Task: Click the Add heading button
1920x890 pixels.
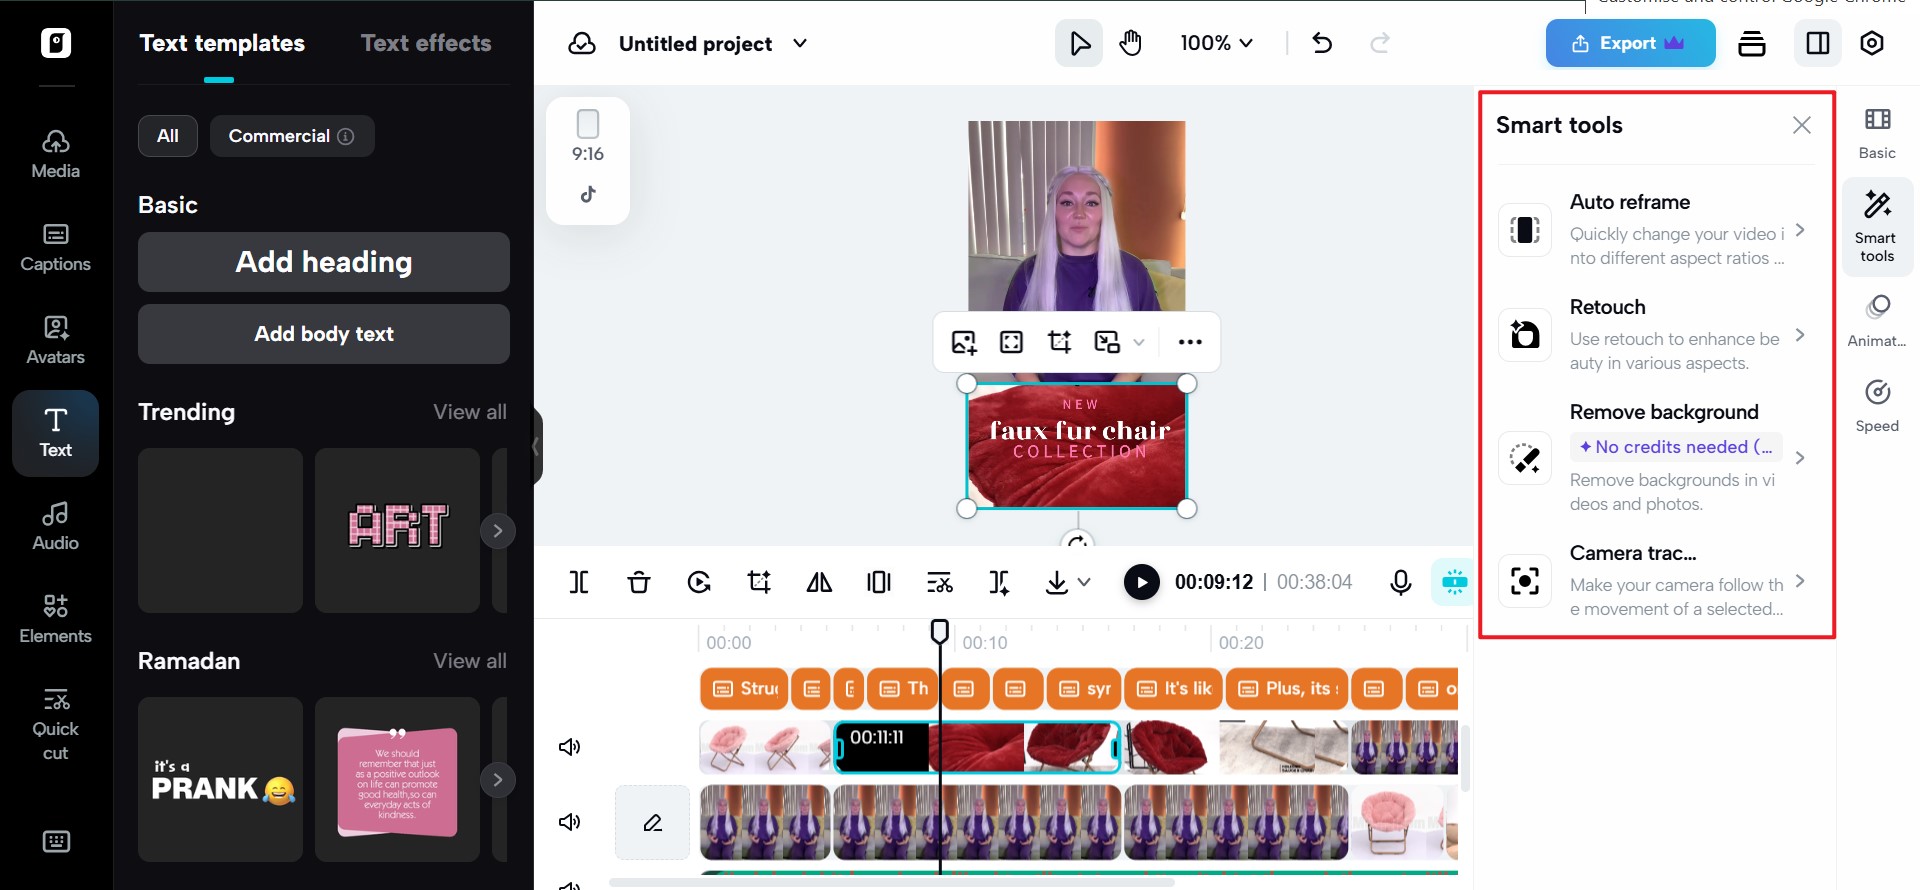Action: coord(324,262)
